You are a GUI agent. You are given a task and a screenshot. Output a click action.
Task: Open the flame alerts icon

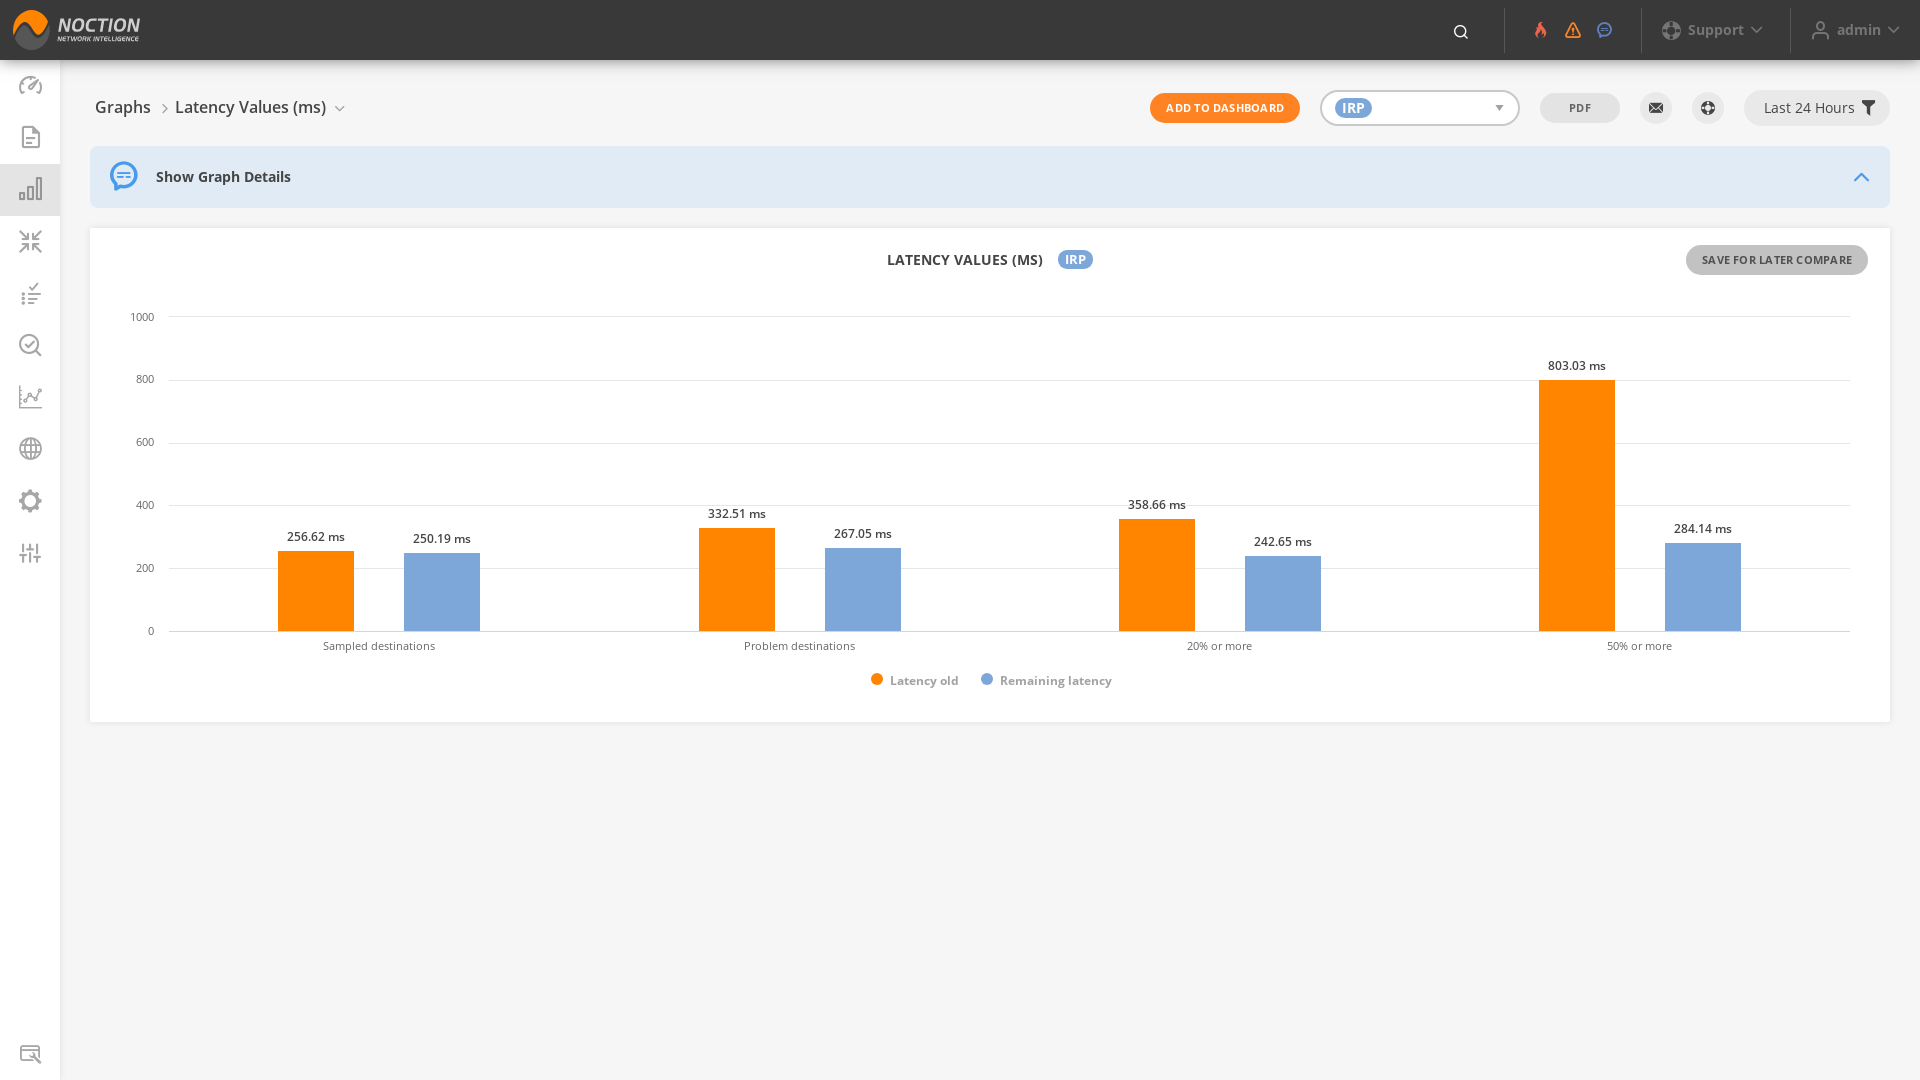1541,30
